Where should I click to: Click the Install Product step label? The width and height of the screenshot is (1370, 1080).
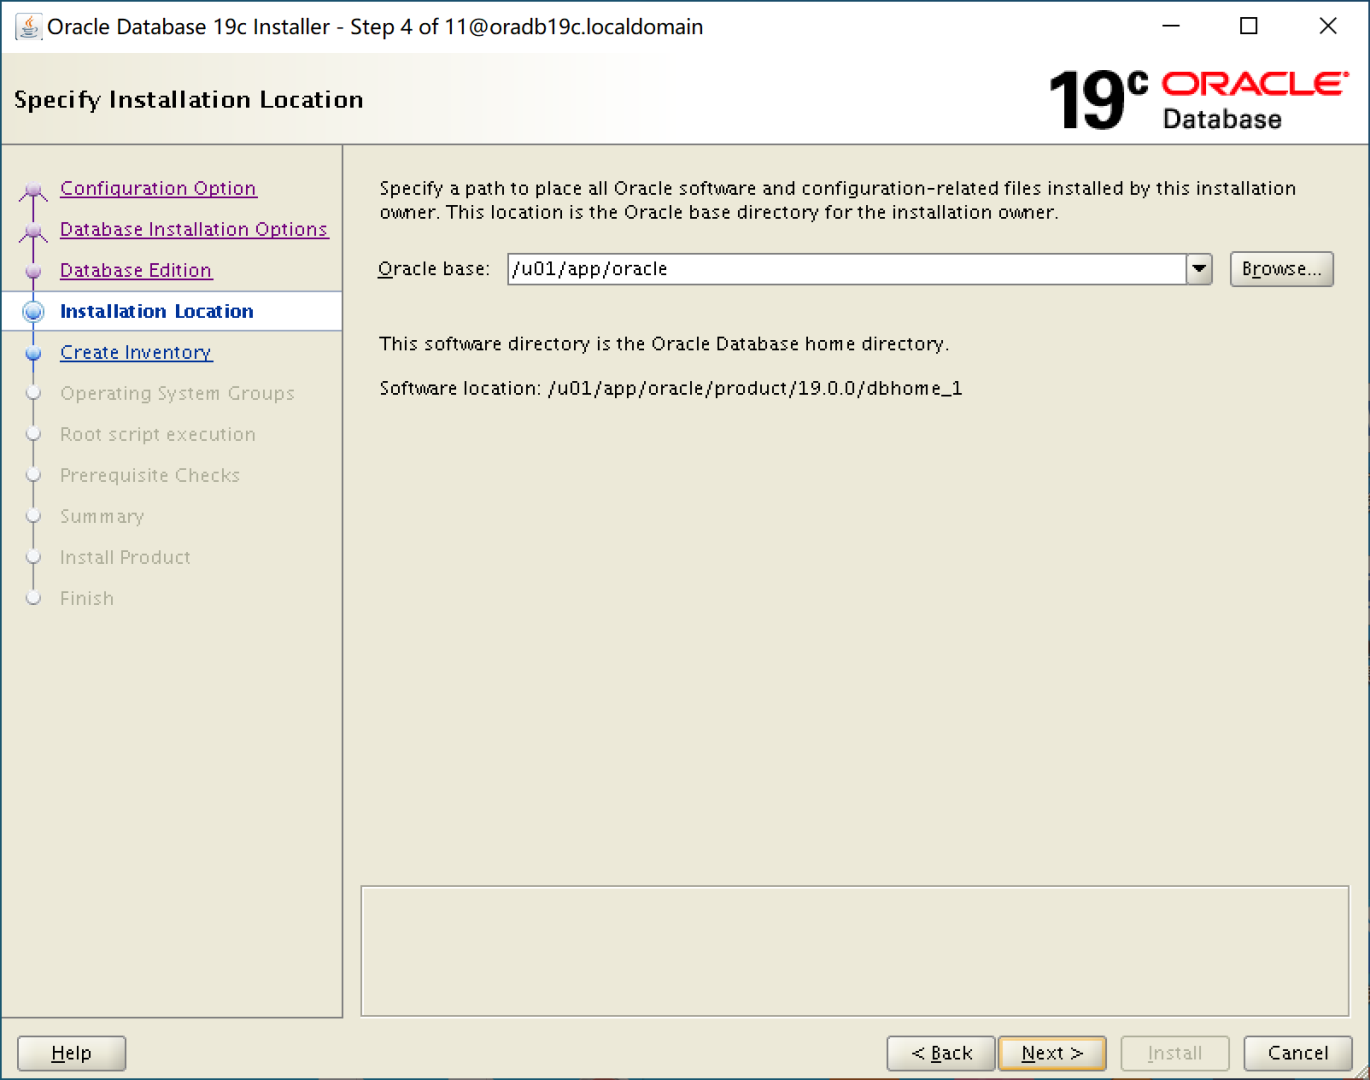(125, 557)
